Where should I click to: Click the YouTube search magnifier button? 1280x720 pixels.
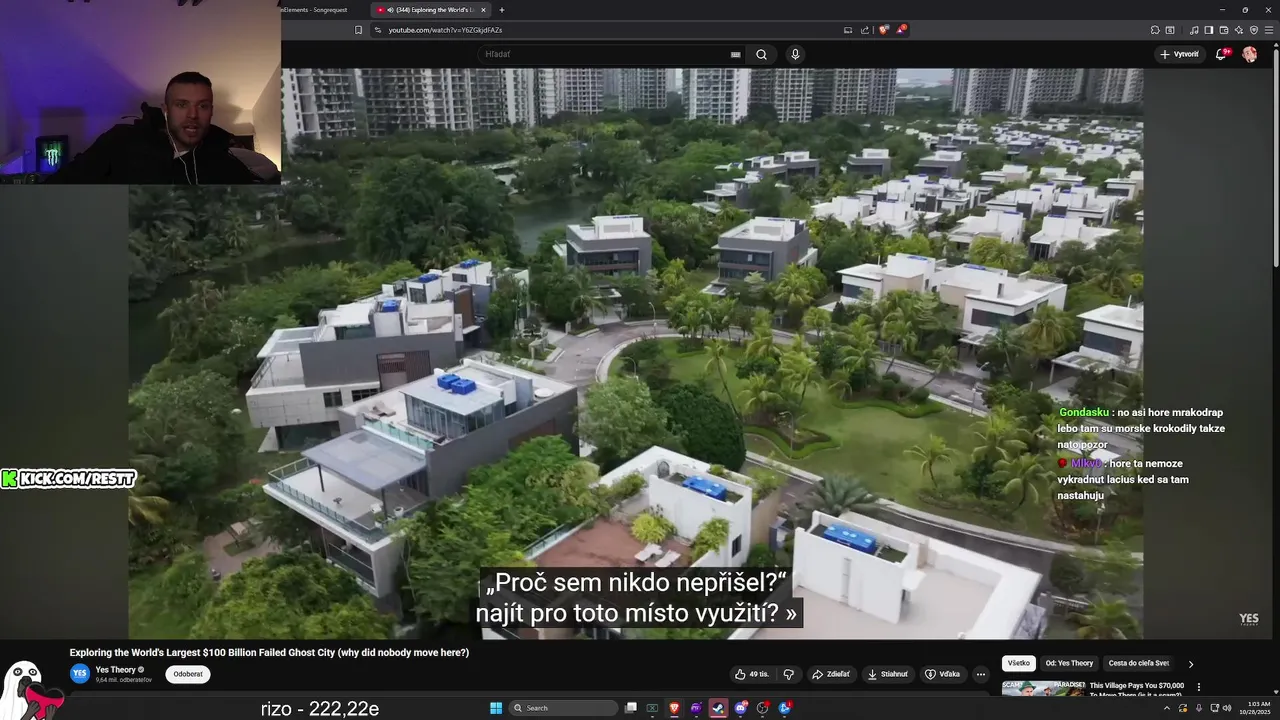pos(761,54)
